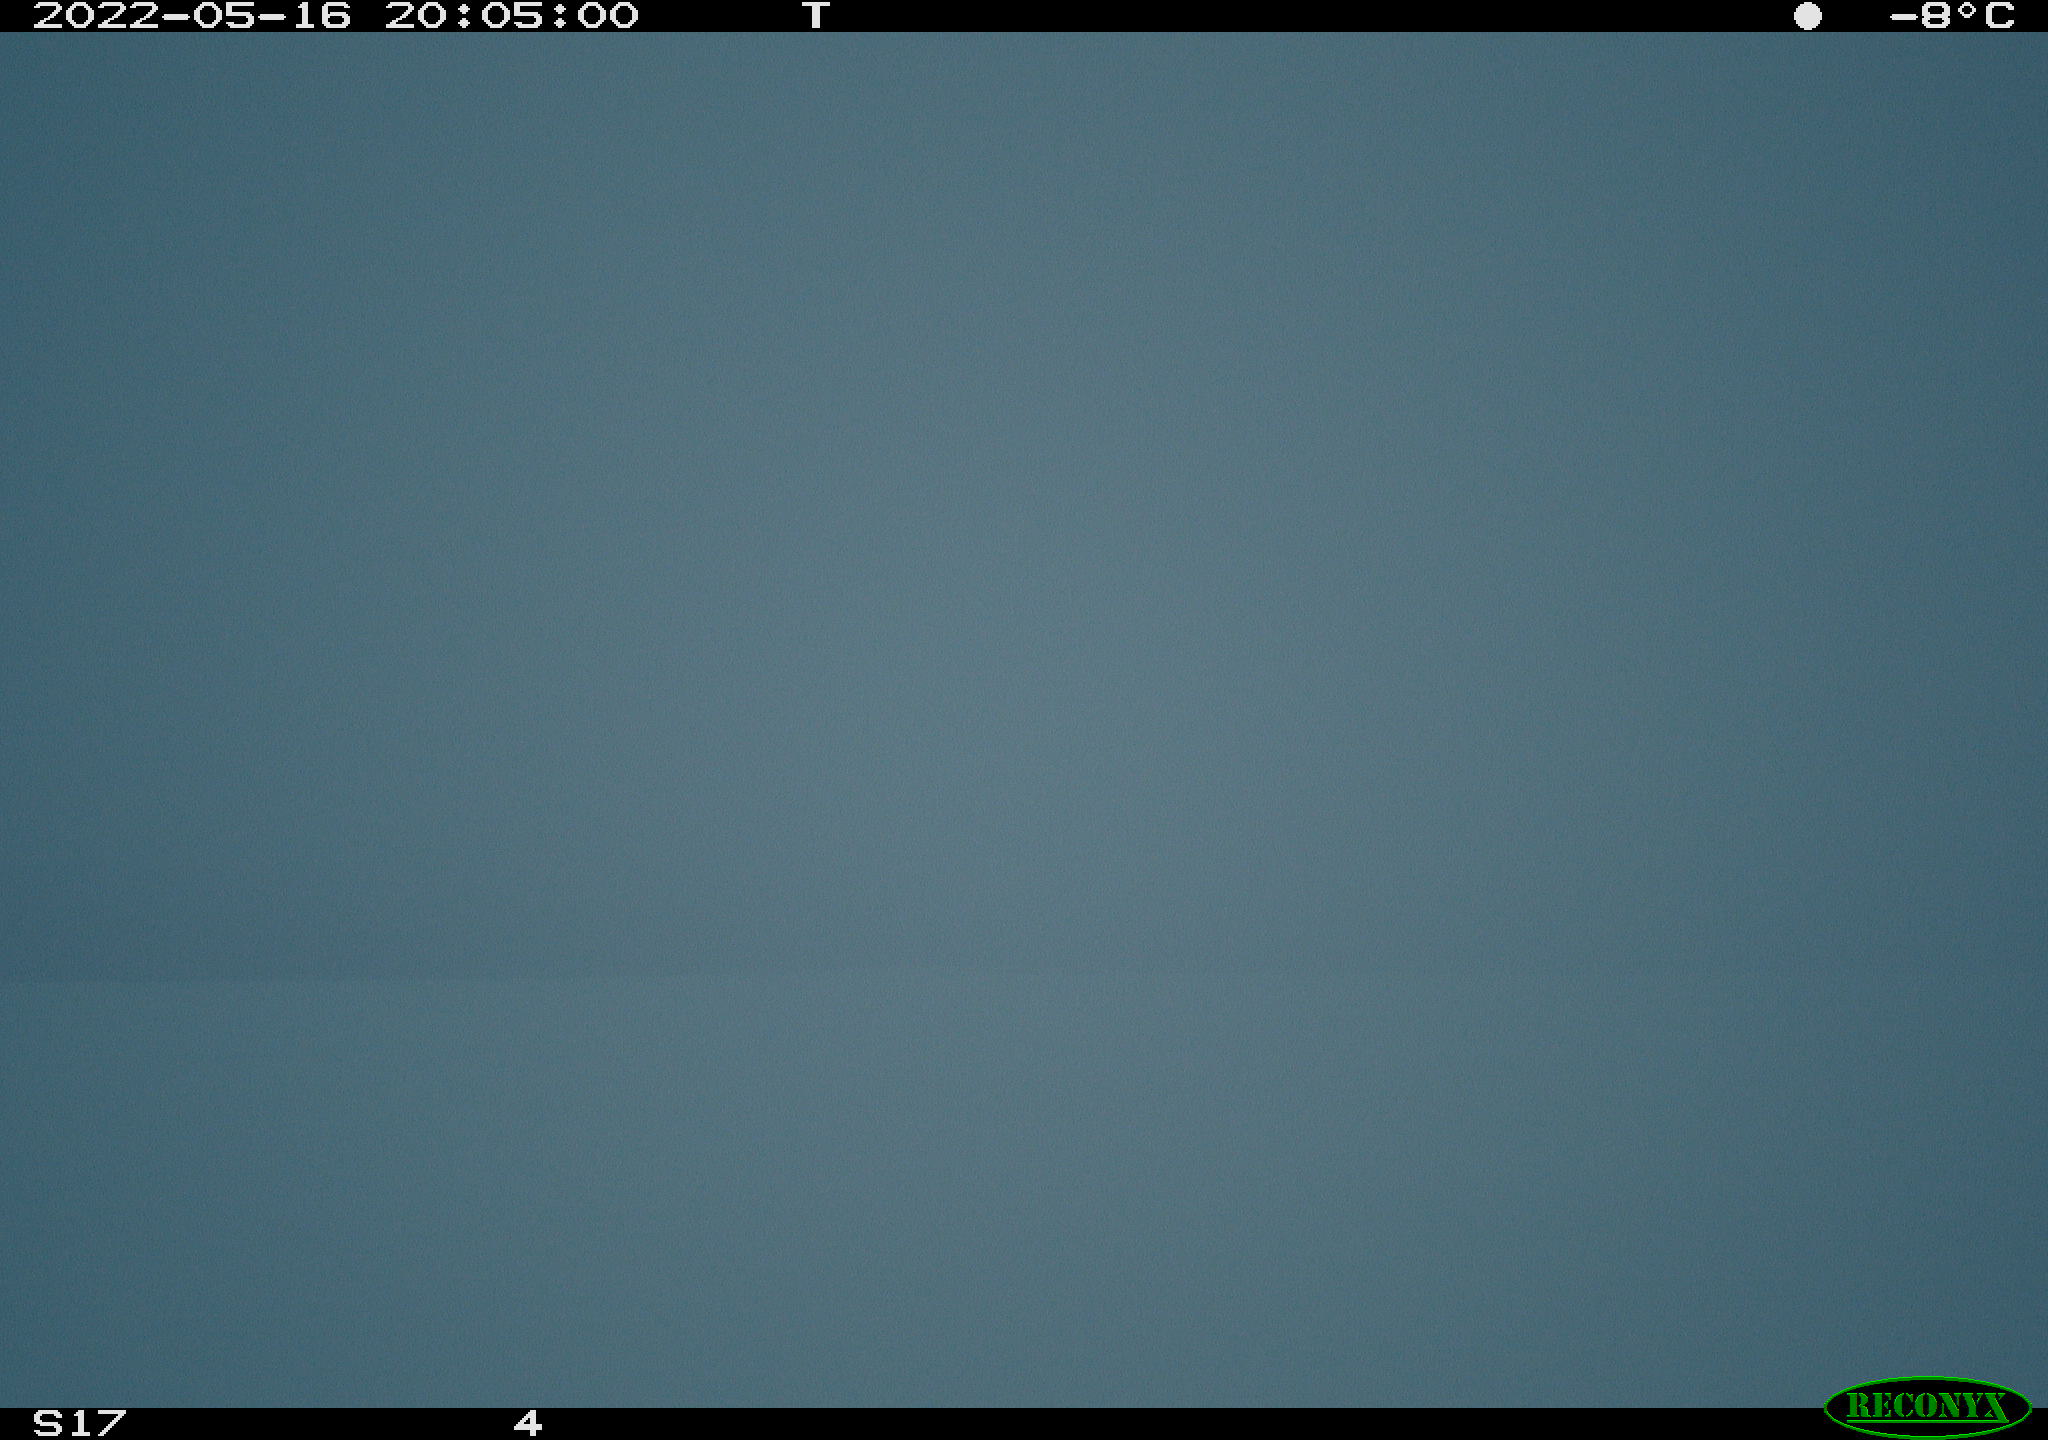Screen dimensions: 2048x1440
Task: Select the 'T' trigger type indicator
Action: pyautogui.click(x=816, y=15)
